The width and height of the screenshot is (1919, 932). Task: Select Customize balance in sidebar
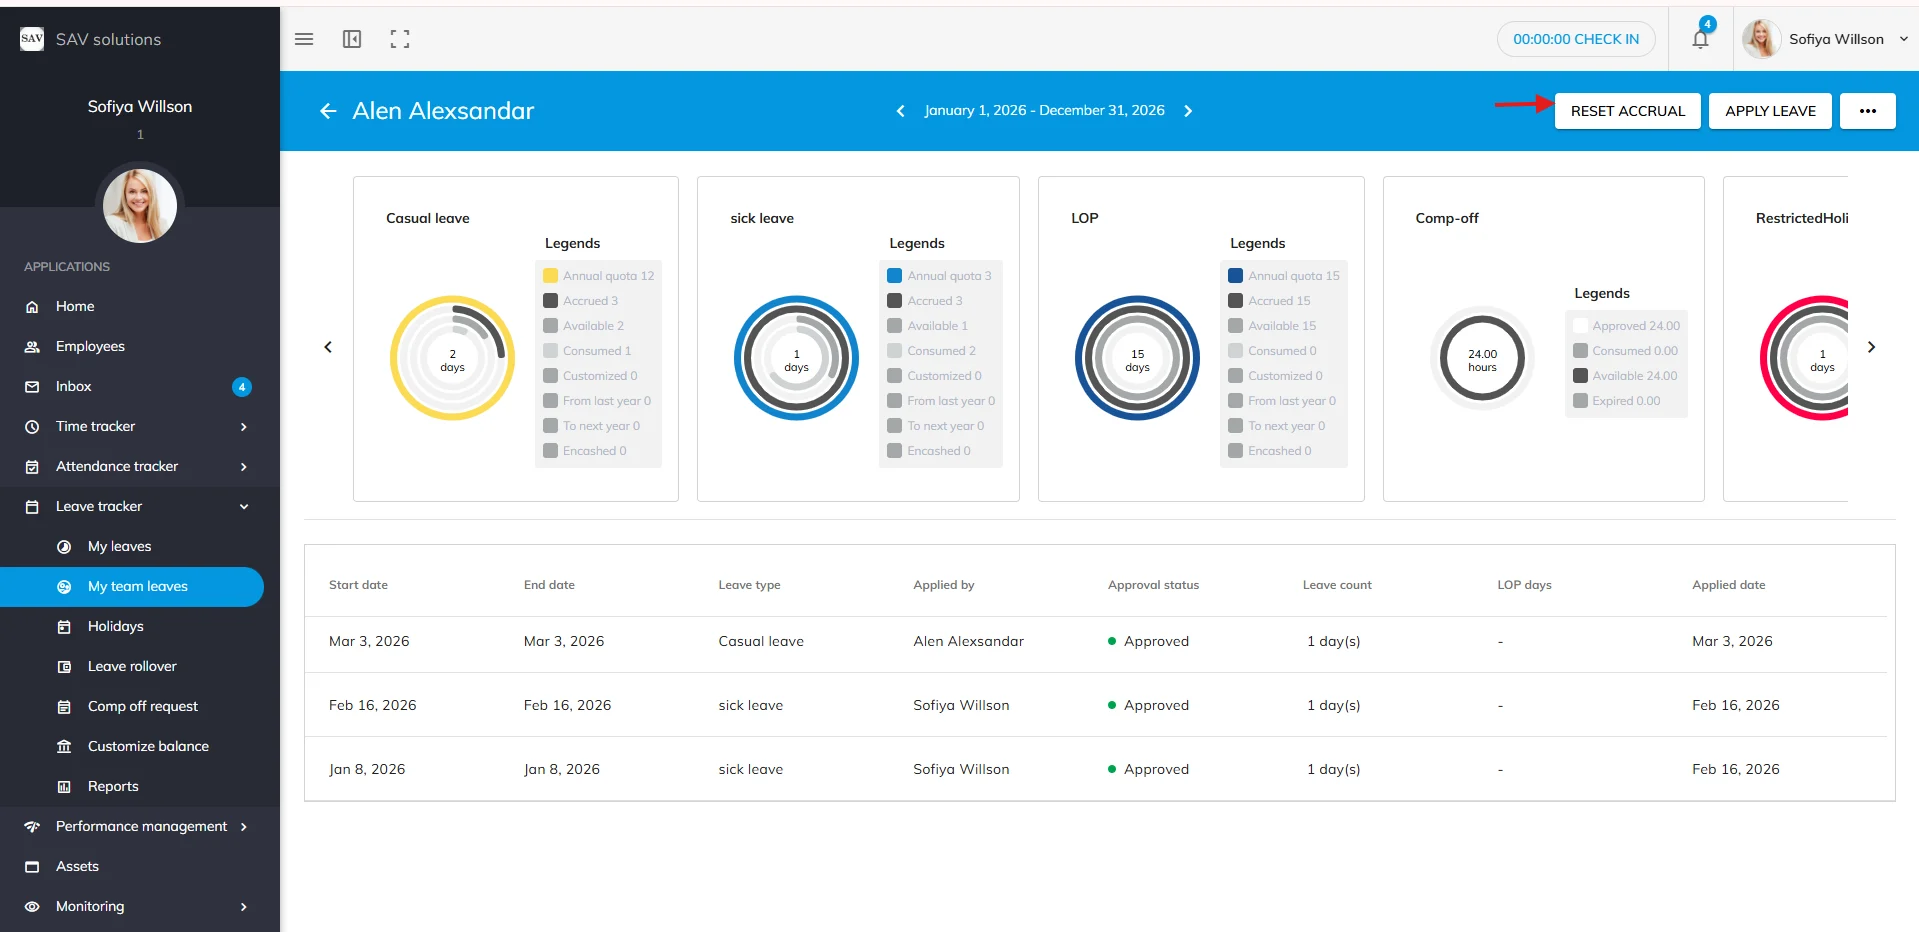[148, 746]
